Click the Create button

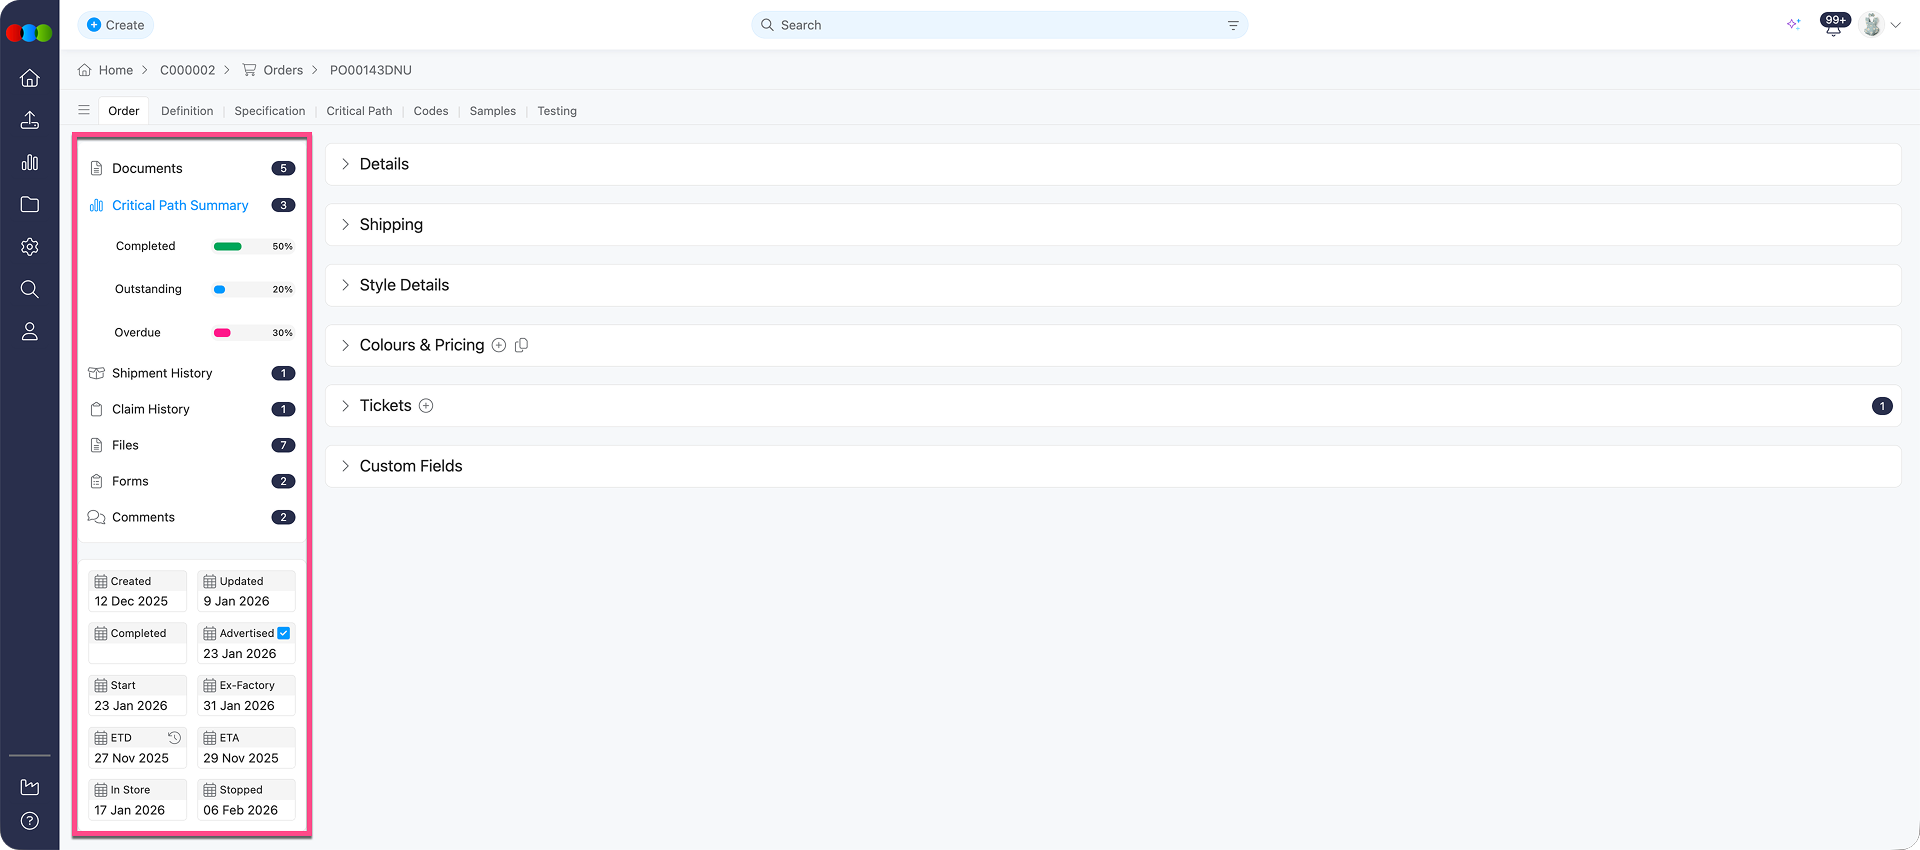116,25
